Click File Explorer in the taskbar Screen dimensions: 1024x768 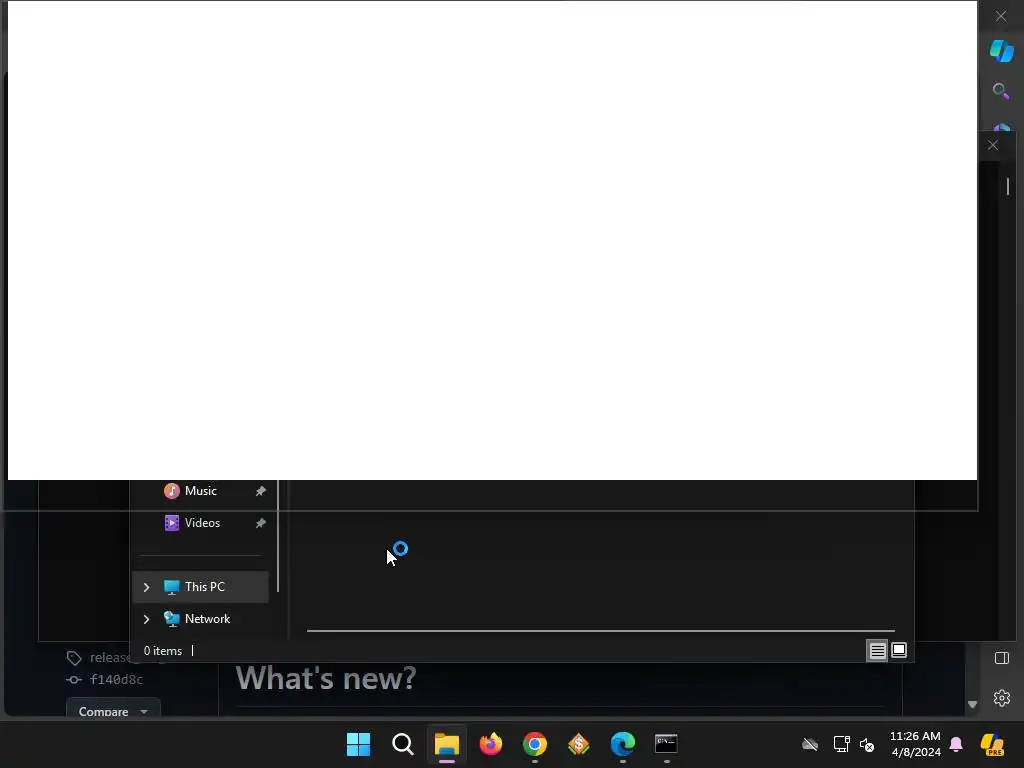pos(447,744)
